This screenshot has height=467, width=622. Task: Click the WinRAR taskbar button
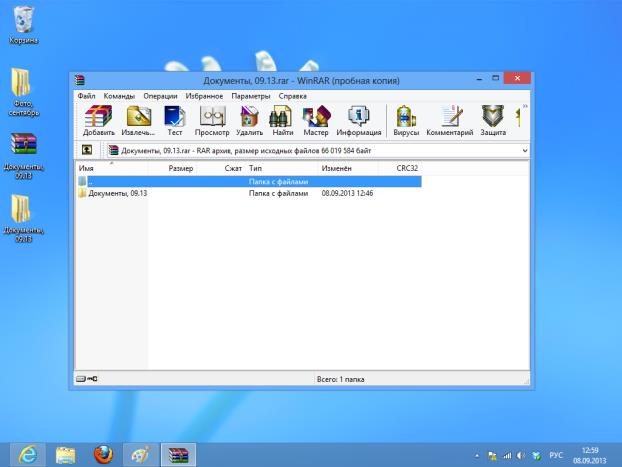click(x=179, y=455)
